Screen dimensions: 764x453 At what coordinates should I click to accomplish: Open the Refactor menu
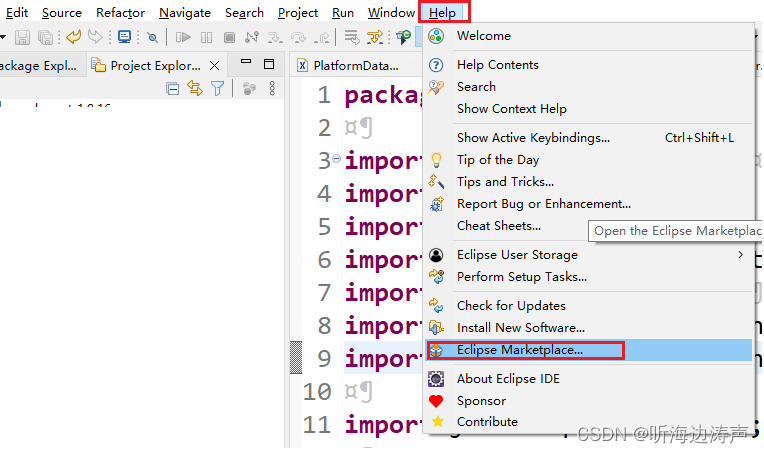coord(120,13)
